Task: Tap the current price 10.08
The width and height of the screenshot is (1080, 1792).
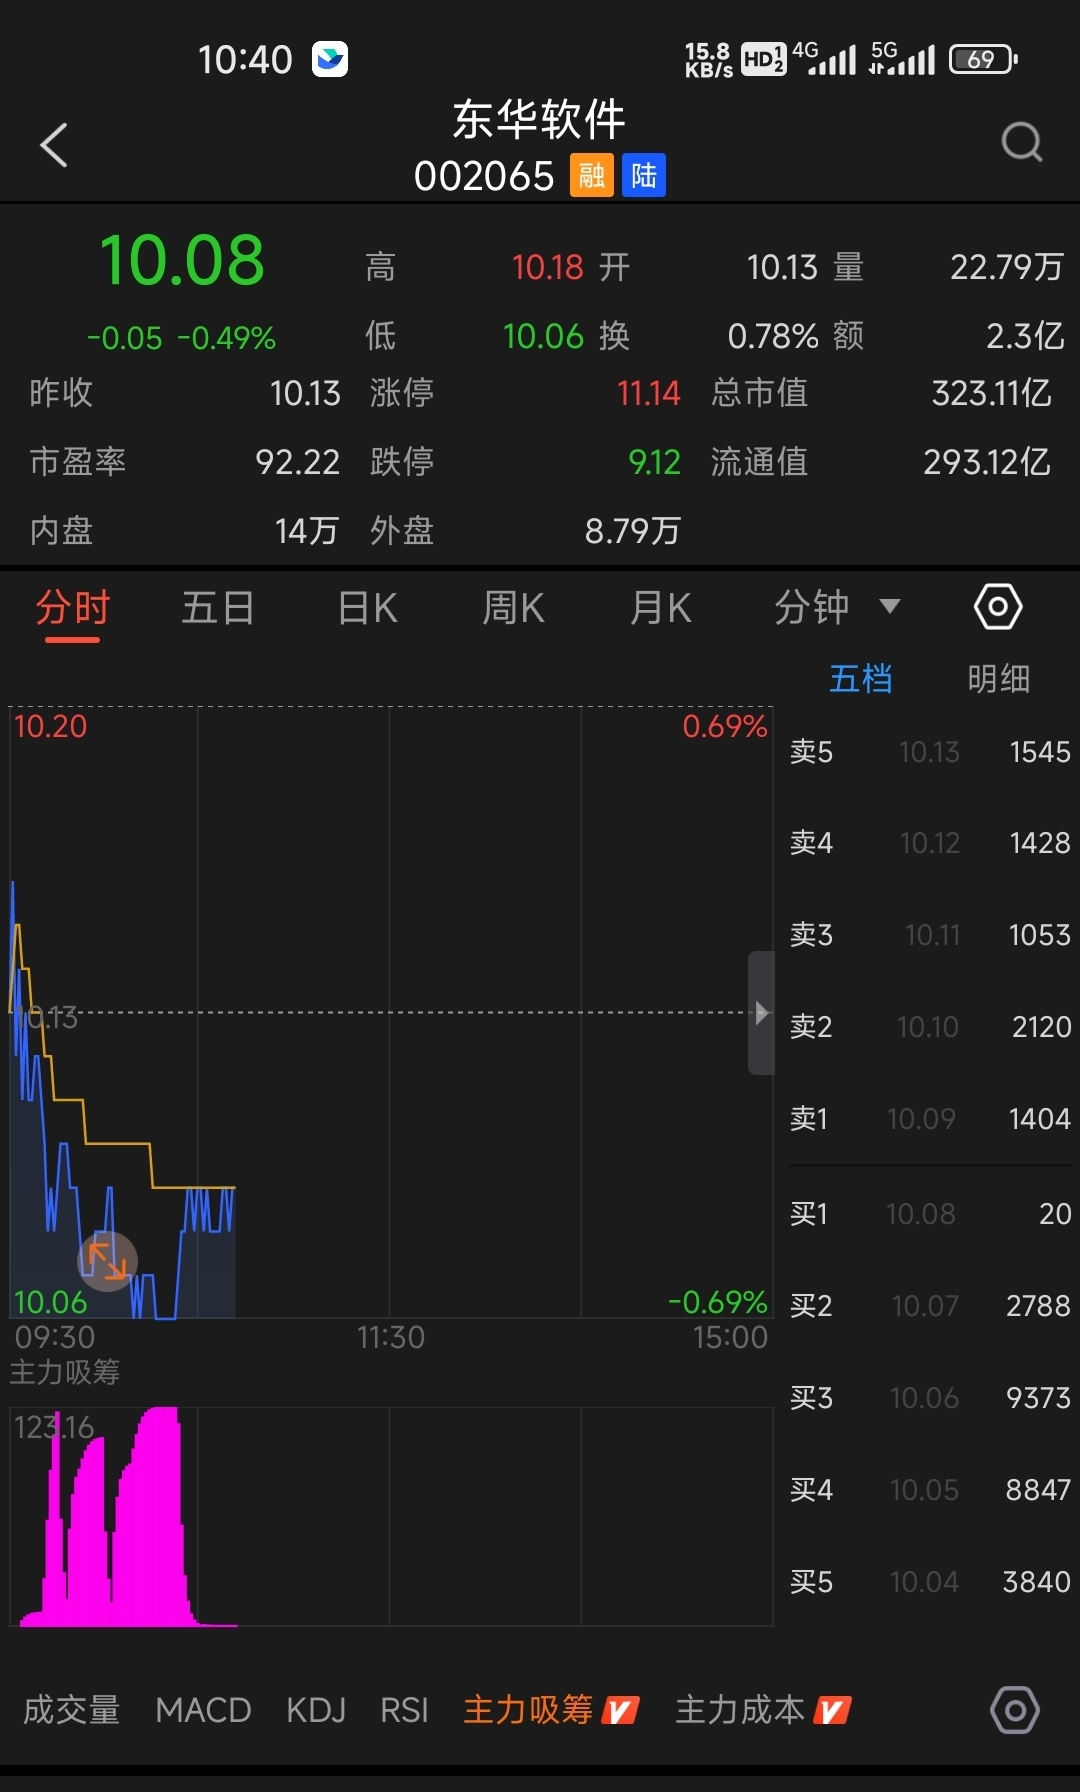Action: tap(182, 260)
